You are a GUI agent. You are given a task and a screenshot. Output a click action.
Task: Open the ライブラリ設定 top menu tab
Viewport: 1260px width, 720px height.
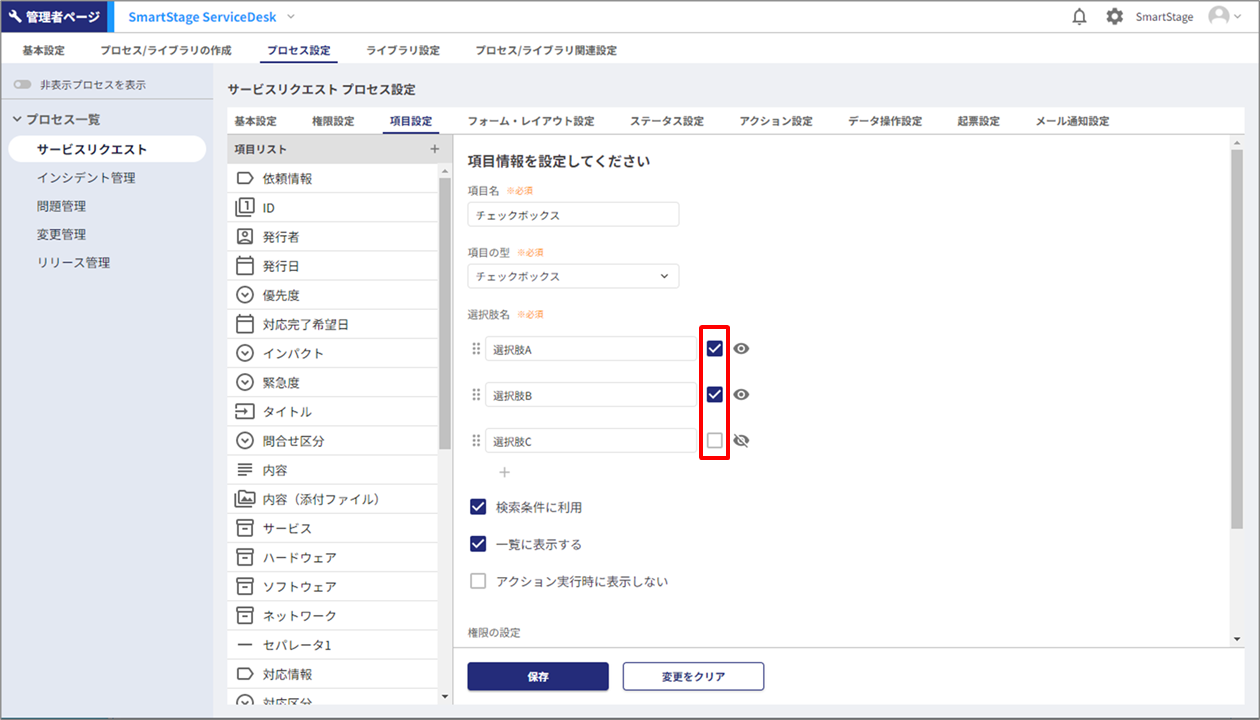402,50
